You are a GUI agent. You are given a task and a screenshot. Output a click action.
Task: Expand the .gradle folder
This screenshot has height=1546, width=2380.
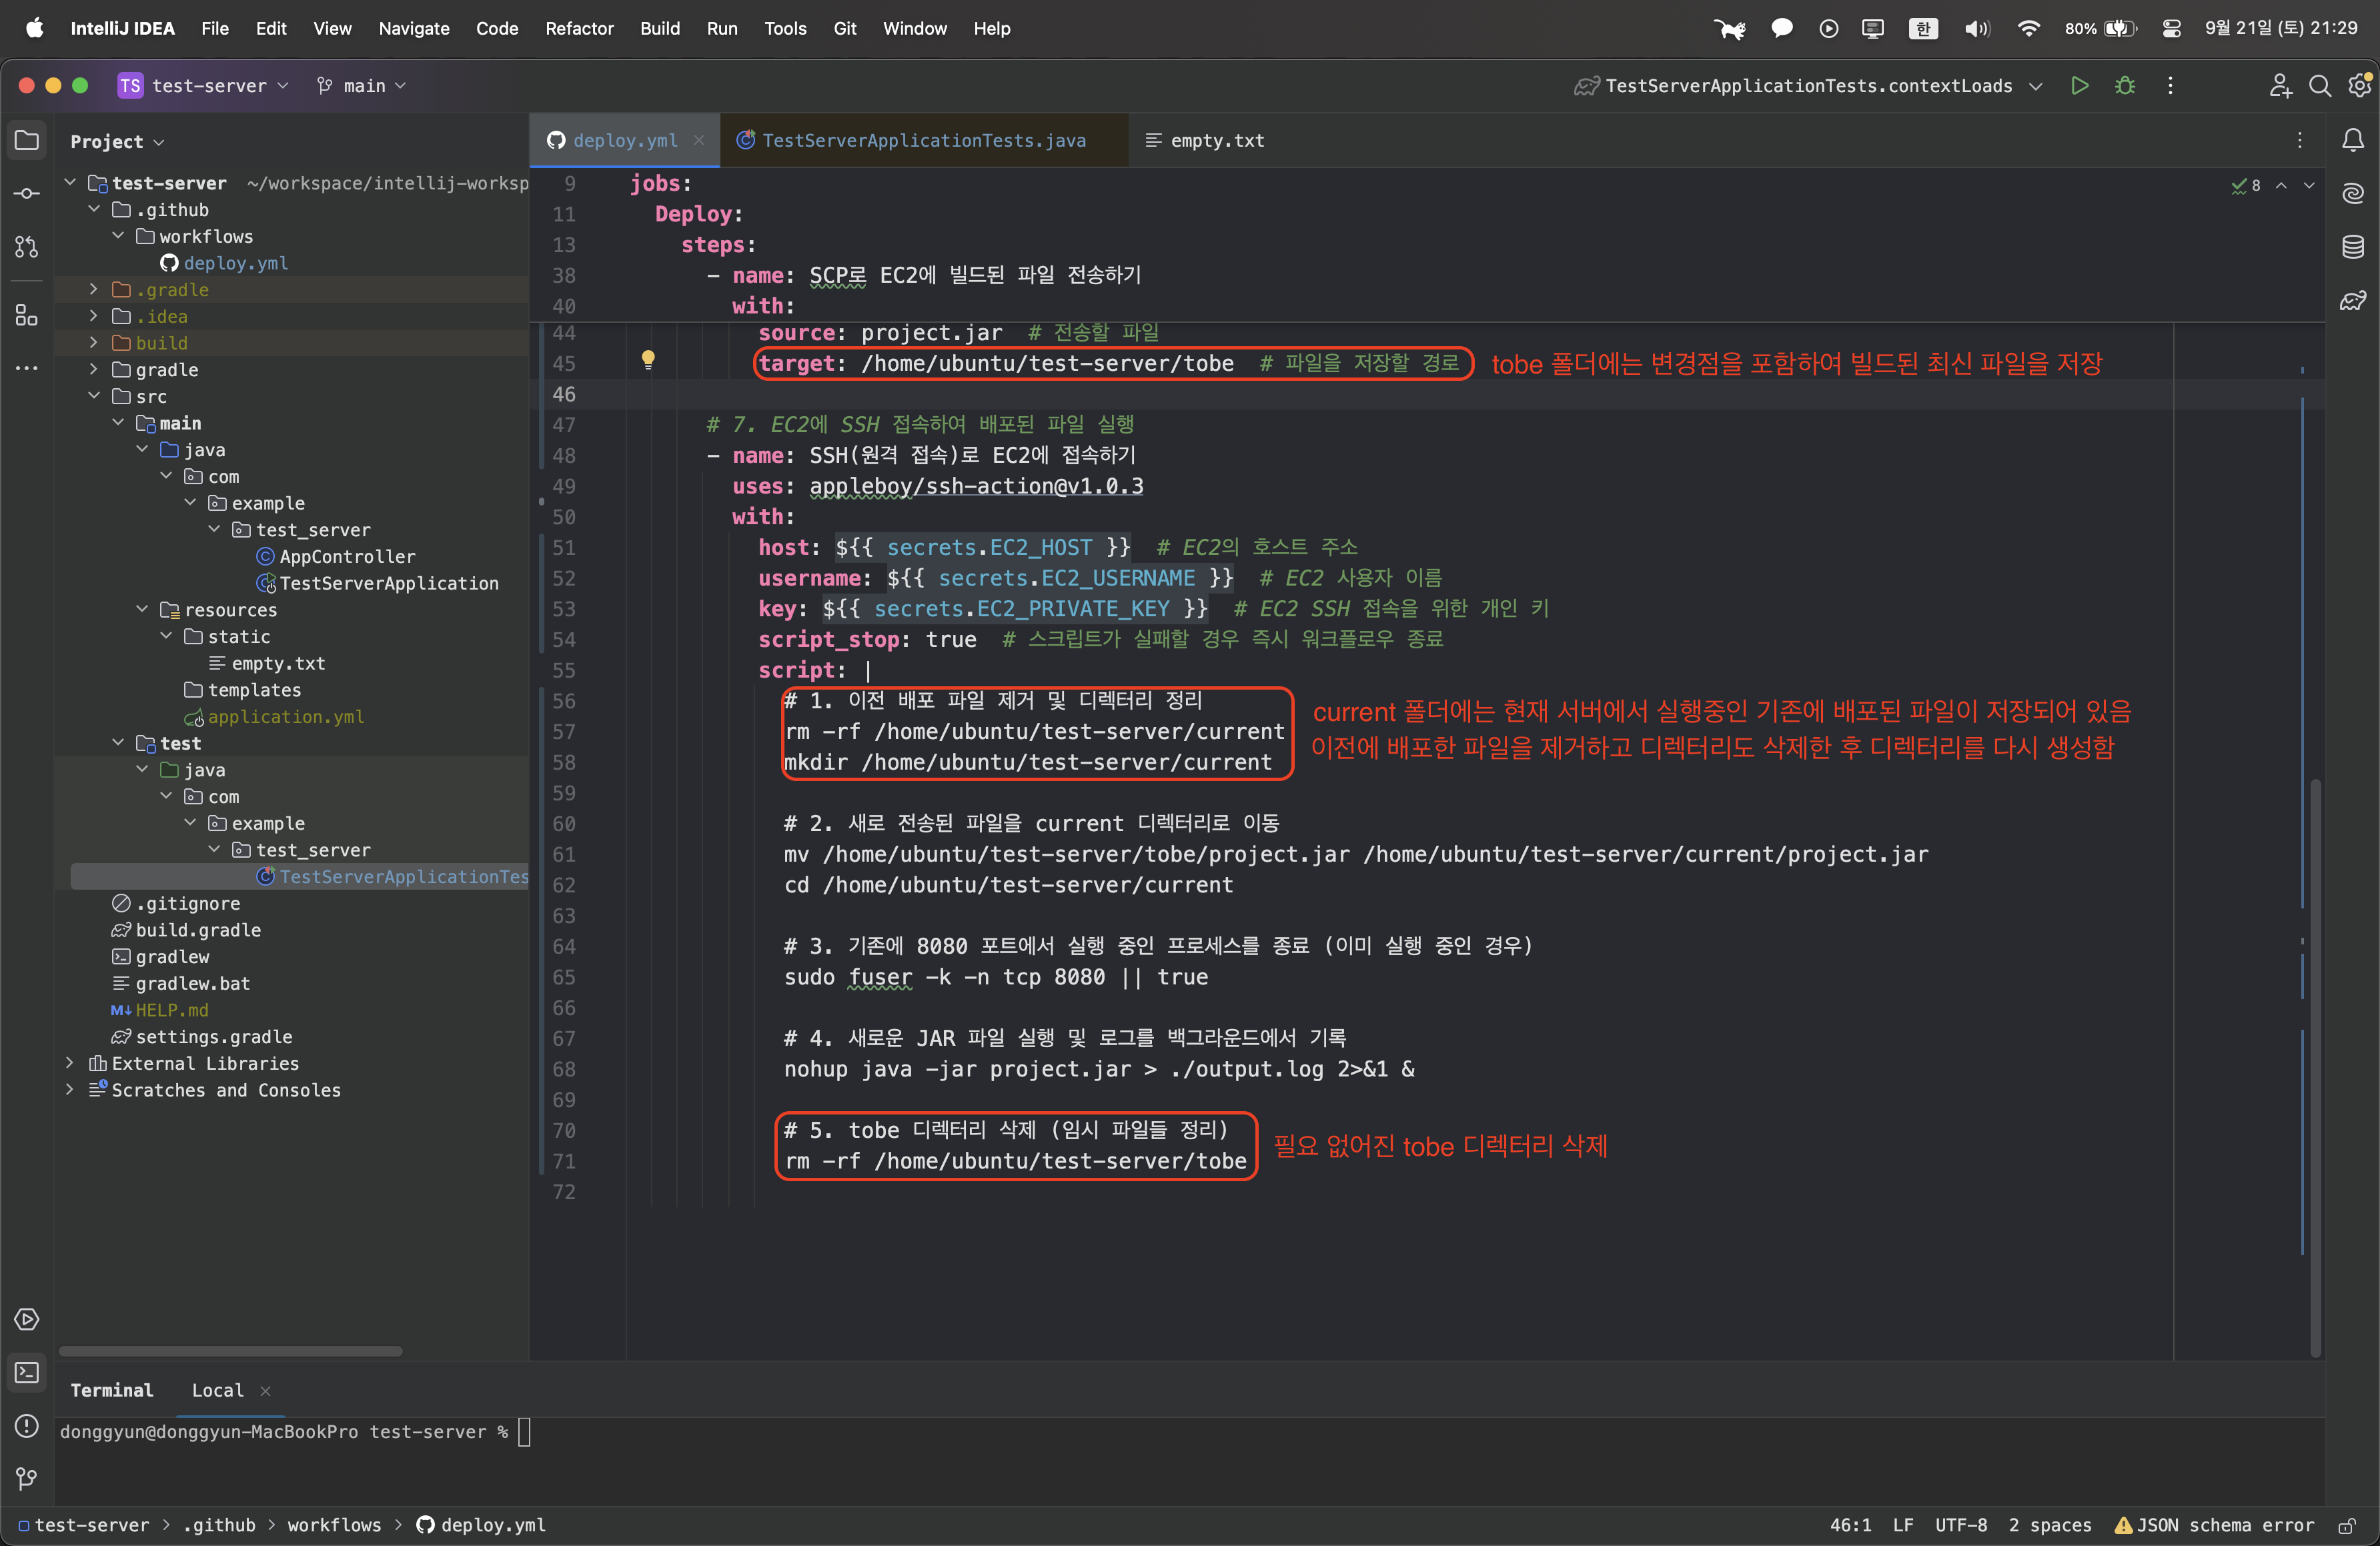[94, 290]
